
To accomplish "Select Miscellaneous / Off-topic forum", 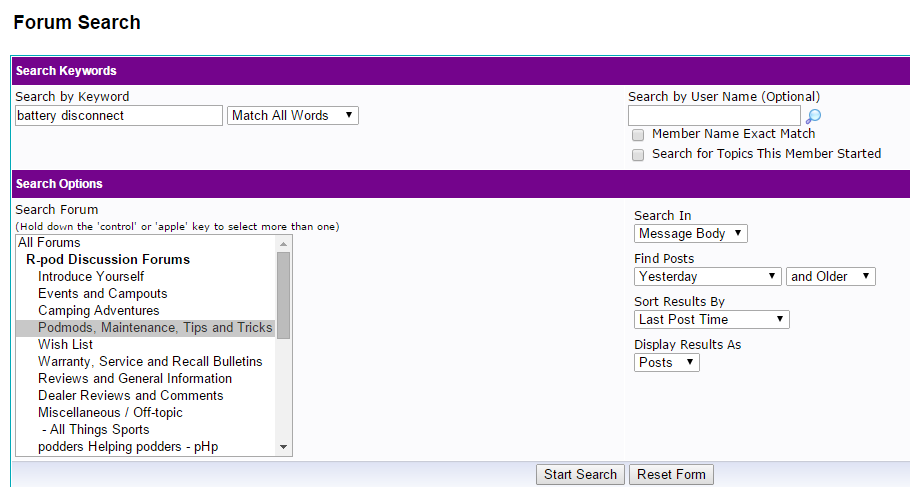I will tap(146, 412).
